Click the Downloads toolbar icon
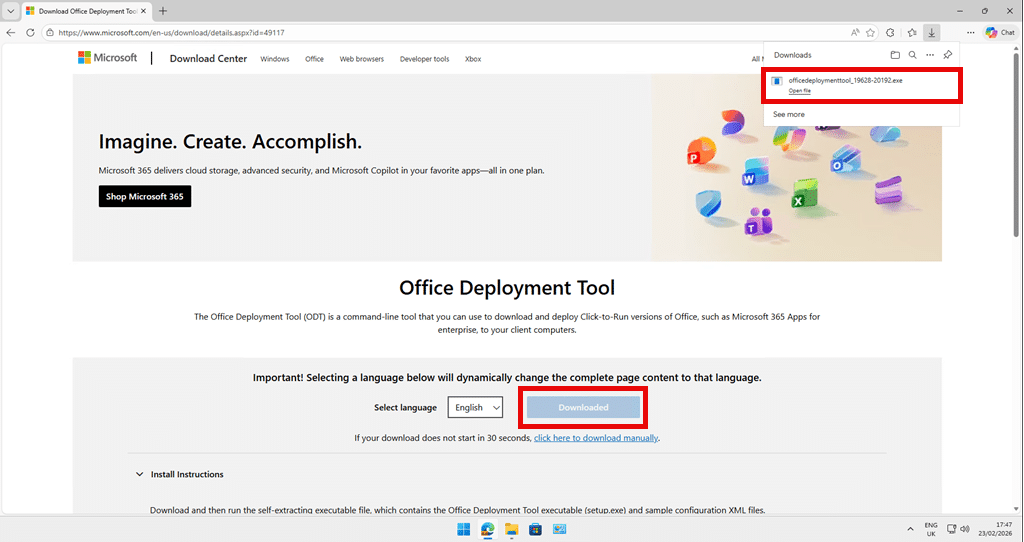The height and width of the screenshot is (542, 1024). tap(931, 32)
